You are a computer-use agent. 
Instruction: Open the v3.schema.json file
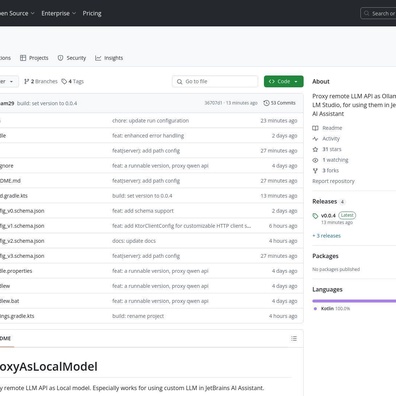coord(22,256)
